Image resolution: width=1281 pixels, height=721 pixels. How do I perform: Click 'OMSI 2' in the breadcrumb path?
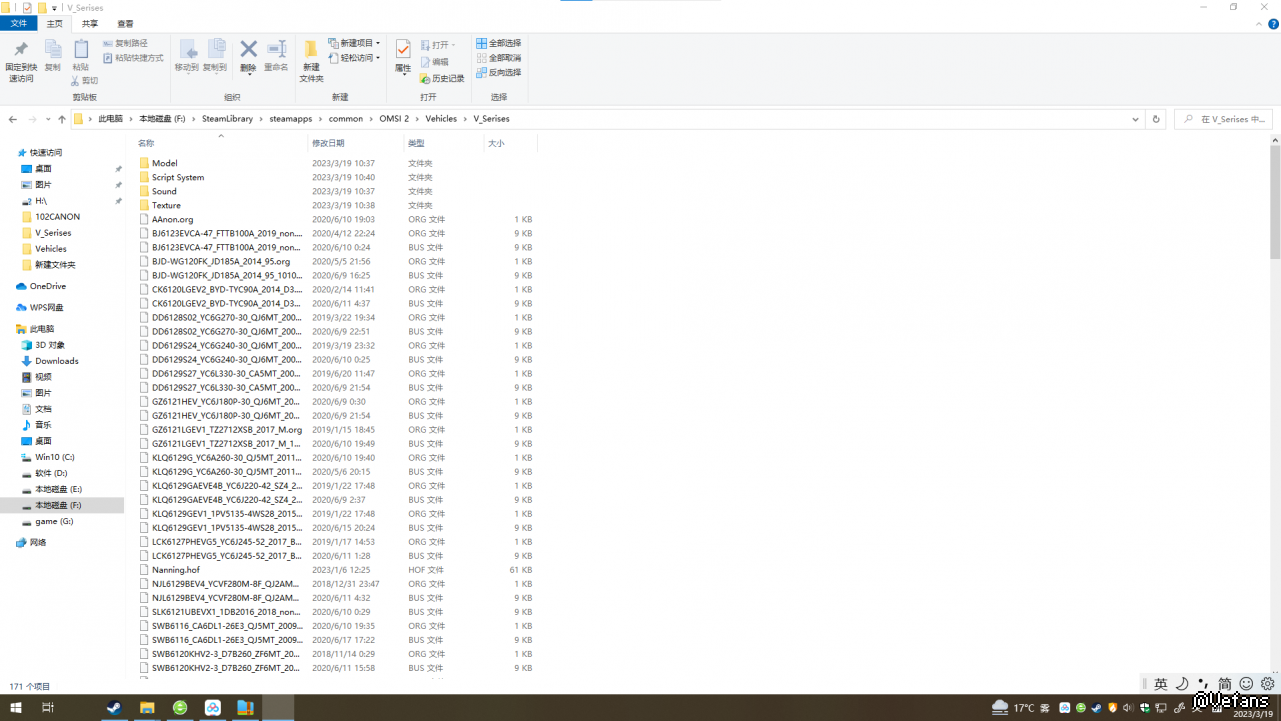point(394,119)
